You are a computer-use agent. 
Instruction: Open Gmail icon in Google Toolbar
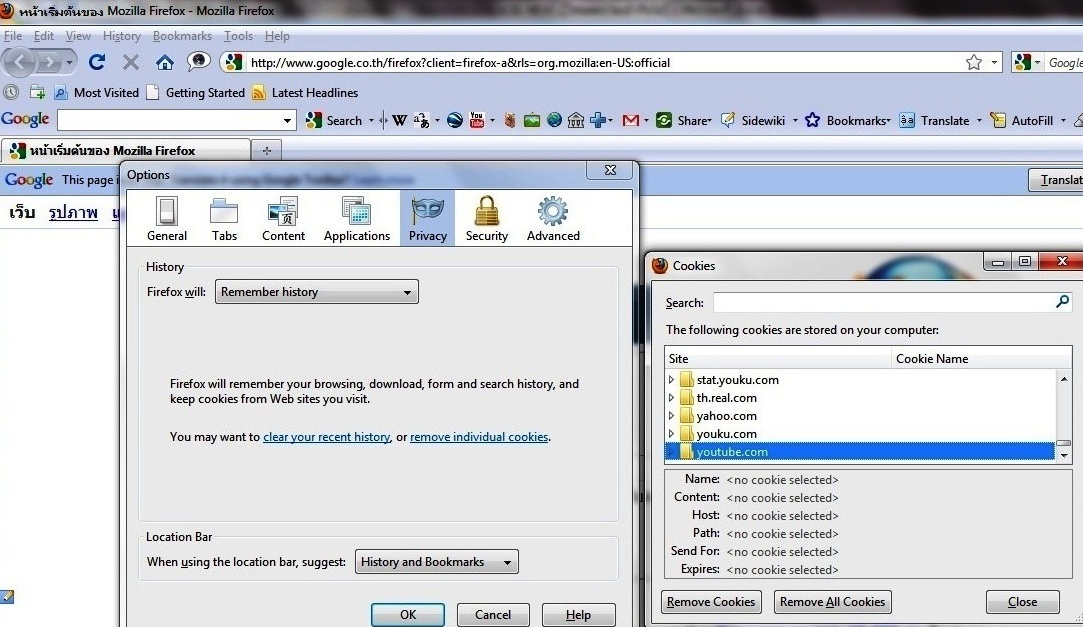[630, 120]
